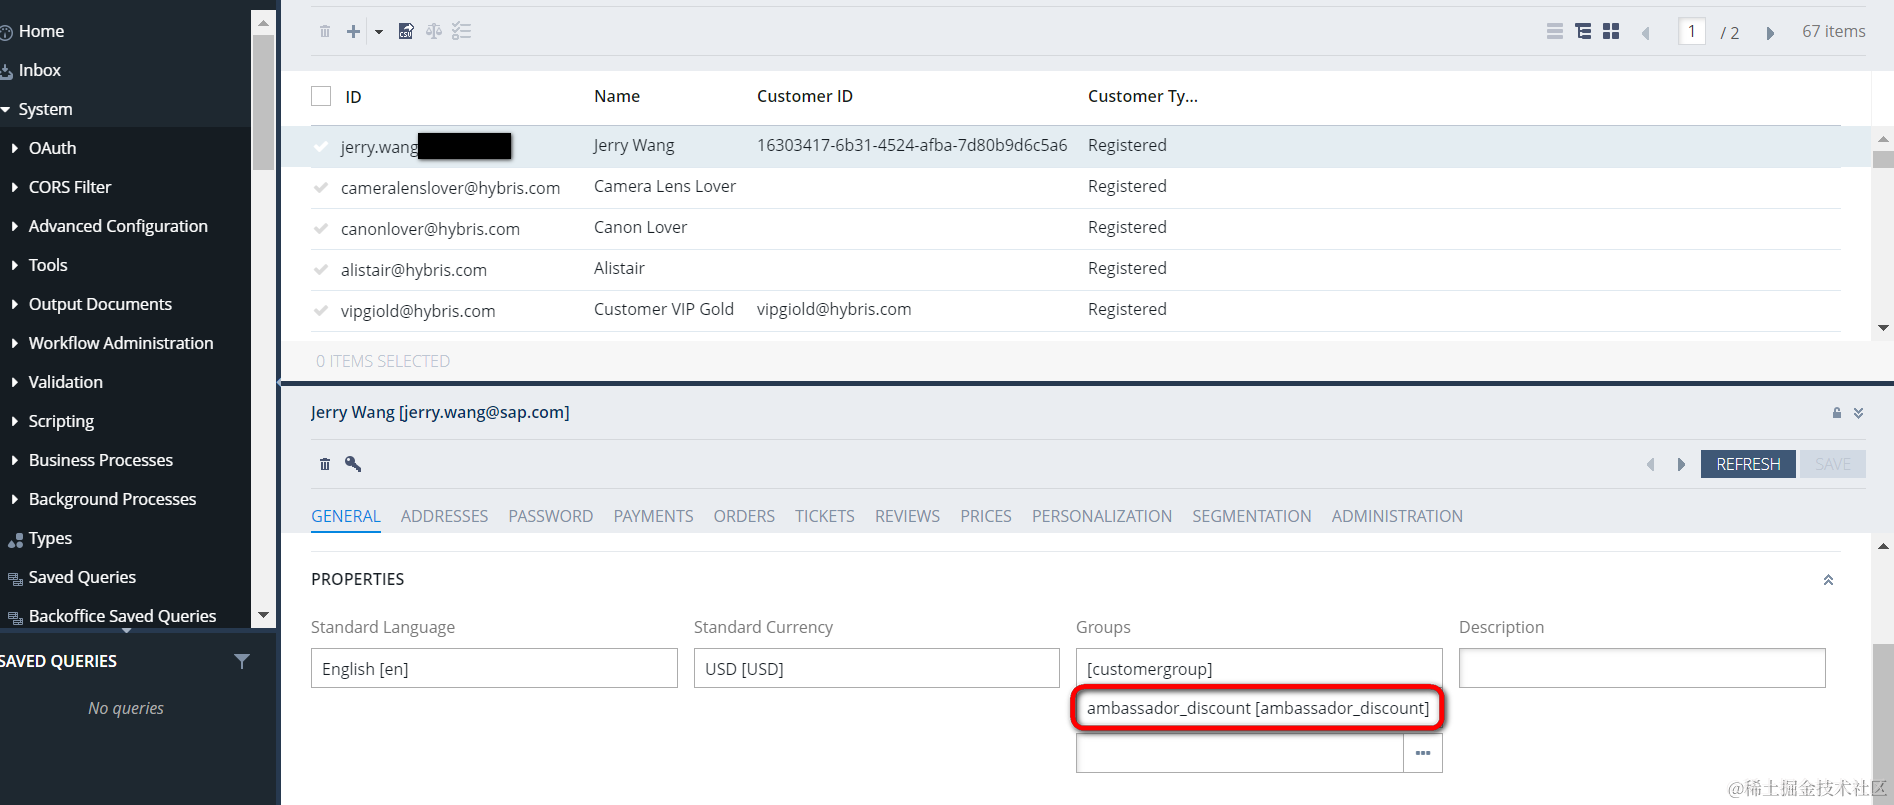Open the ORDERS tab
Image resolution: width=1894 pixels, height=805 pixels.
tap(744, 516)
